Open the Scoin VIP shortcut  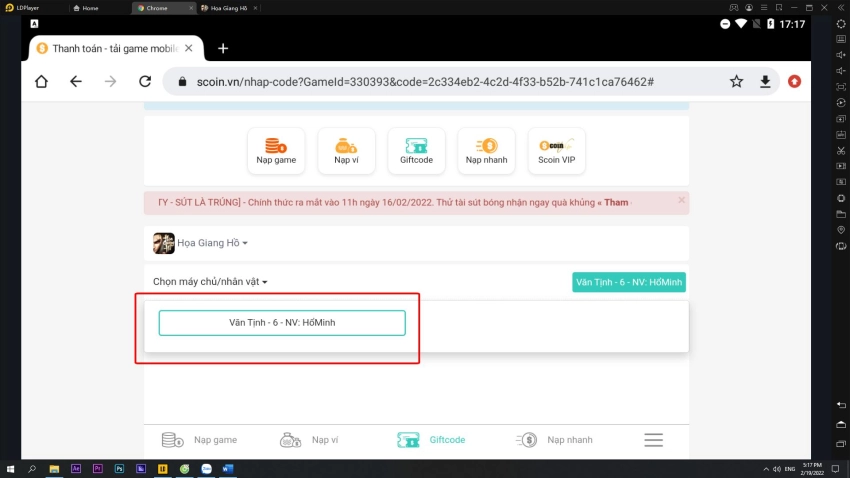pyautogui.click(x=557, y=151)
